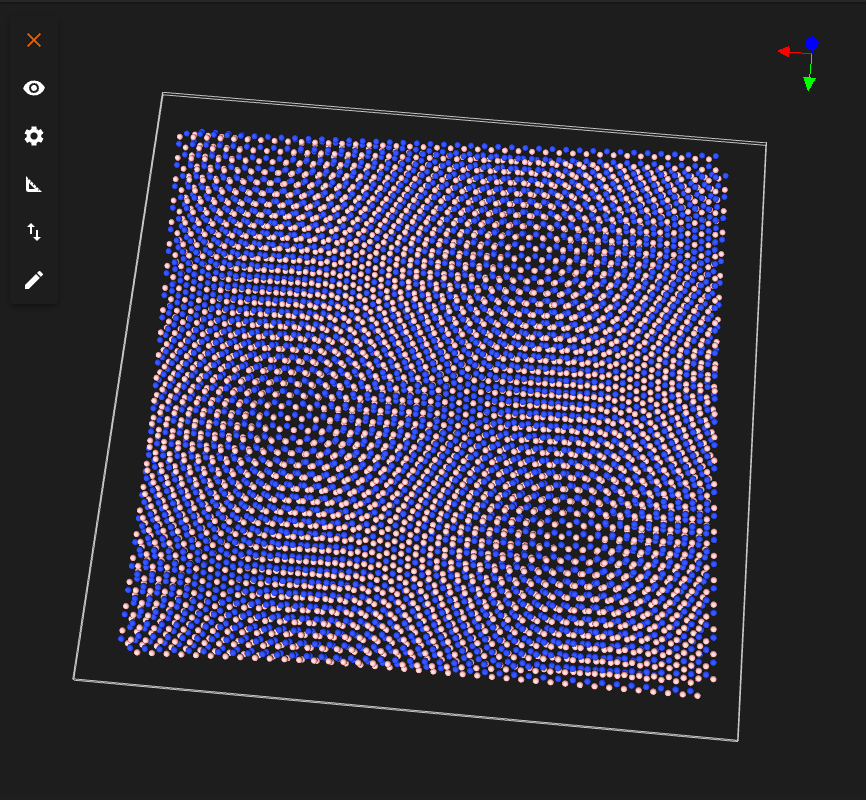The height and width of the screenshot is (800, 866).
Task: Click the red X-axis arrow on the gizmo
Action: (784, 50)
